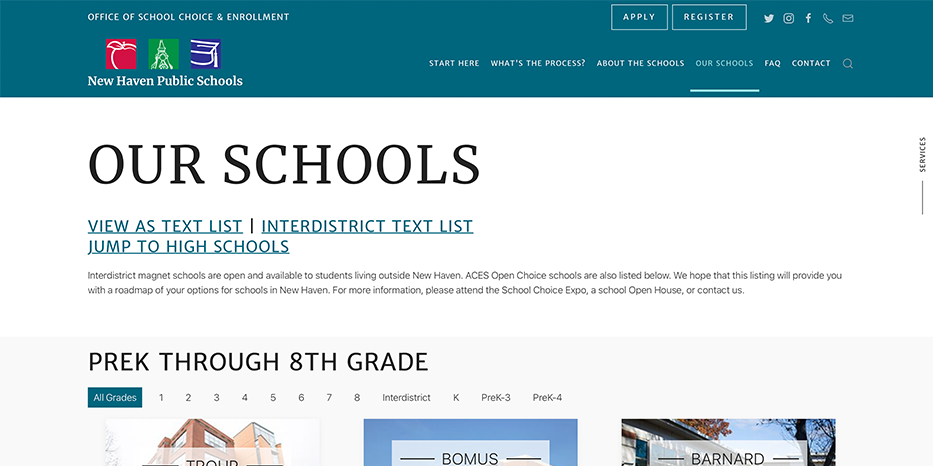Open What's the Process menu item
This screenshot has width=933, height=466.
tap(538, 64)
